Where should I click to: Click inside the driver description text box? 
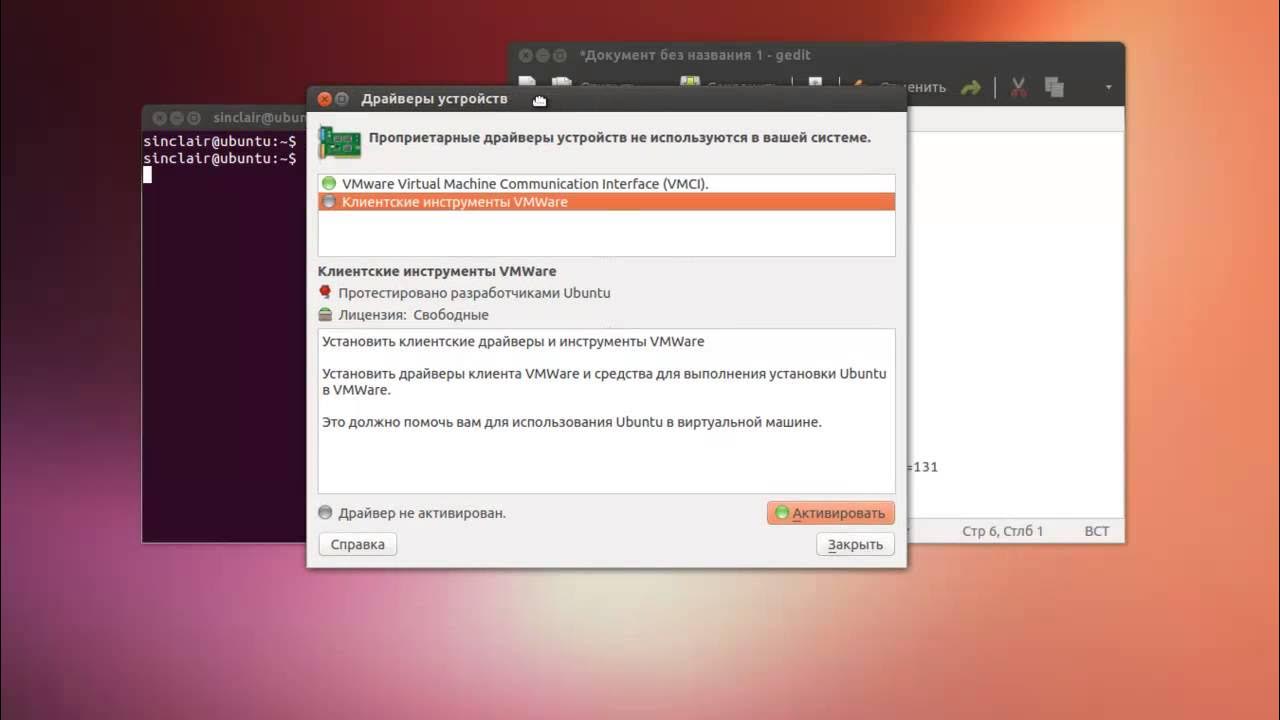click(606, 411)
